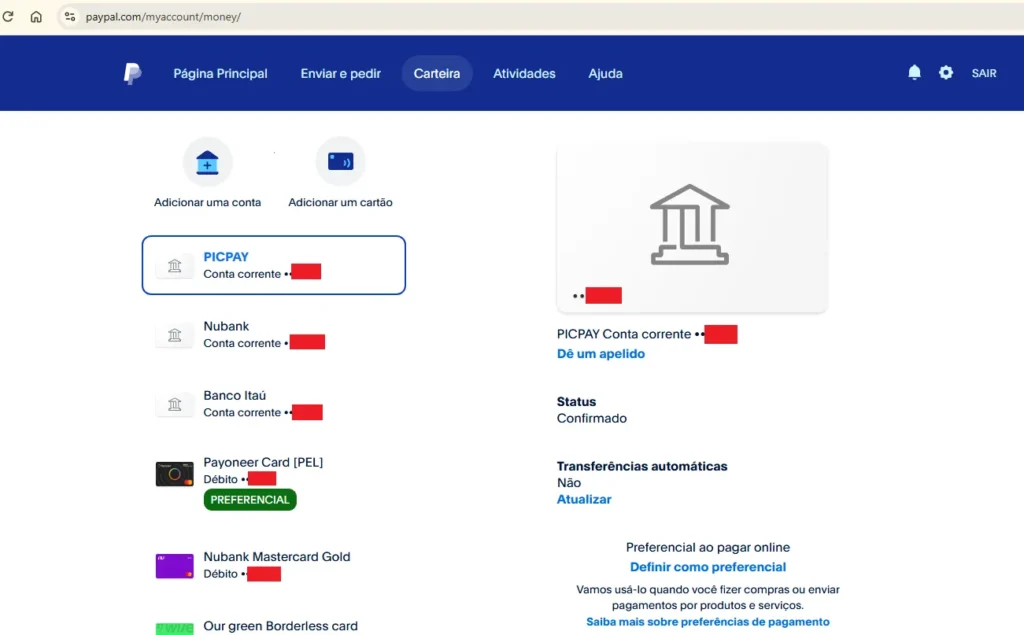Click the bank icon beside Nubank
1024x635 pixels.
[174, 335]
